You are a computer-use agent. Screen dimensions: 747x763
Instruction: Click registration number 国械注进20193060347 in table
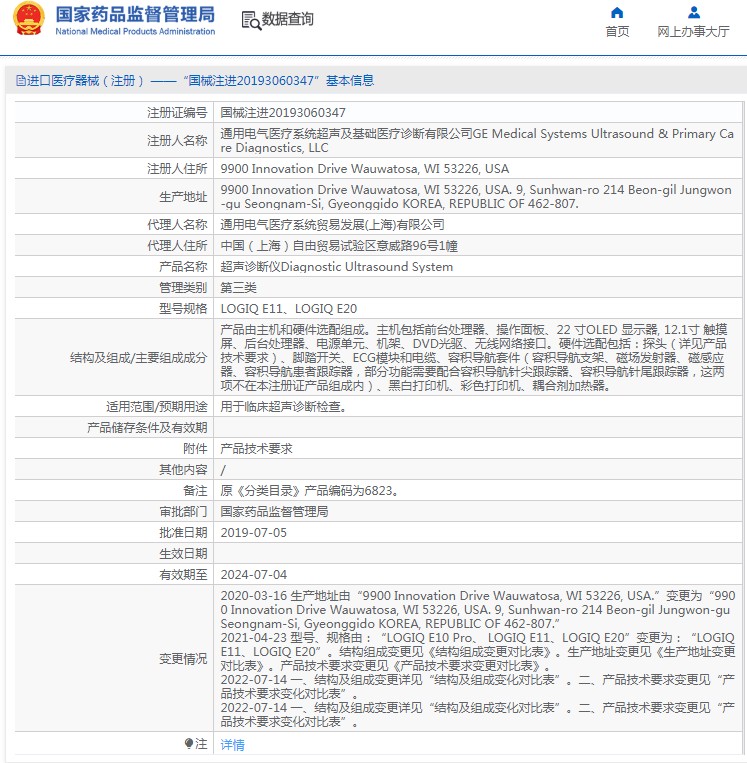click(283, 113)
